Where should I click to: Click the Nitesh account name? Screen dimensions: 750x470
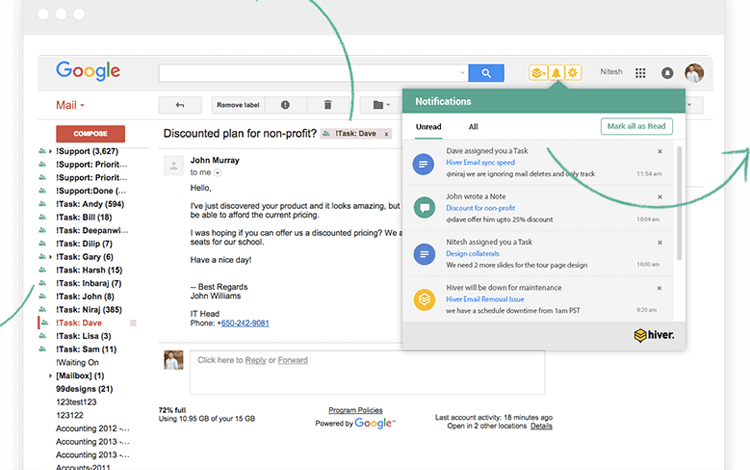click(611, 72)
